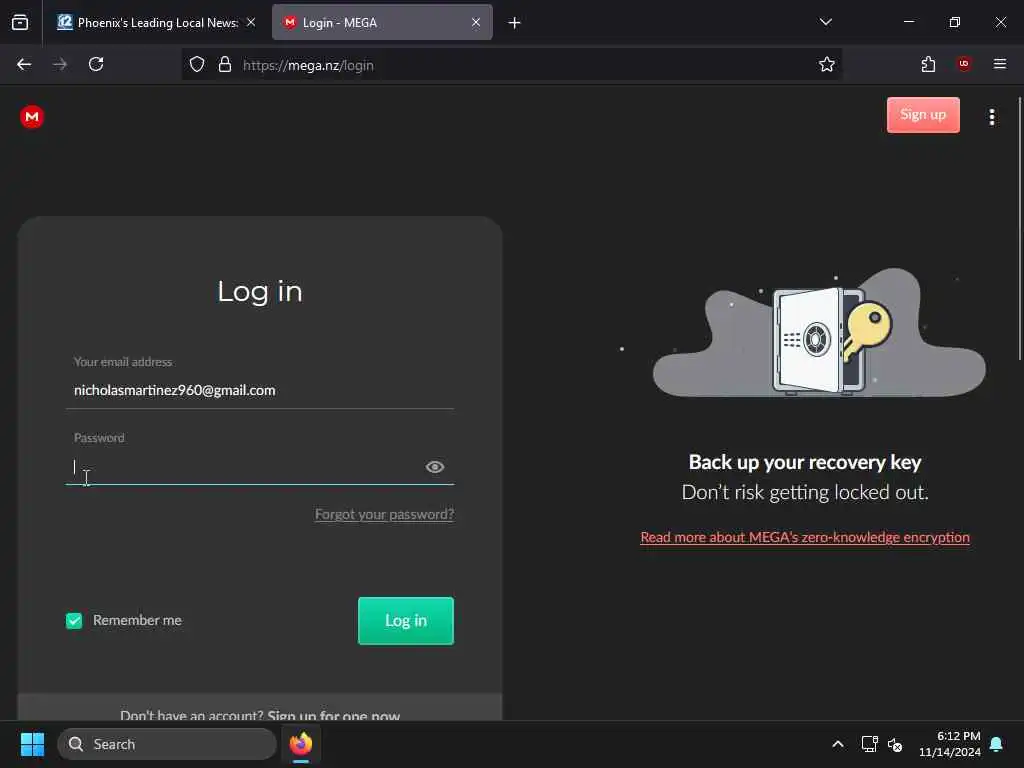
Task: Reload the current page
Action: (x=96, y=65)
